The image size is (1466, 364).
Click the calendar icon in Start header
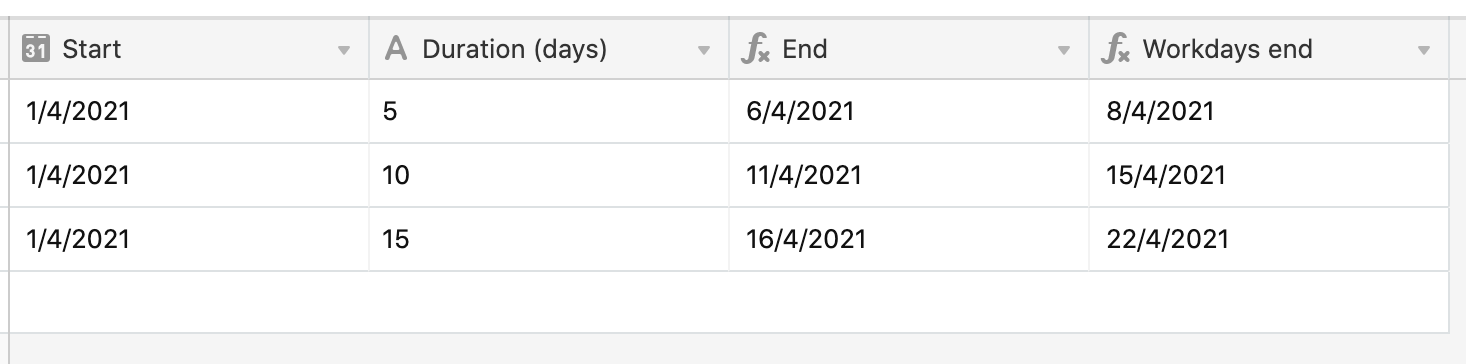coord(35,48)
